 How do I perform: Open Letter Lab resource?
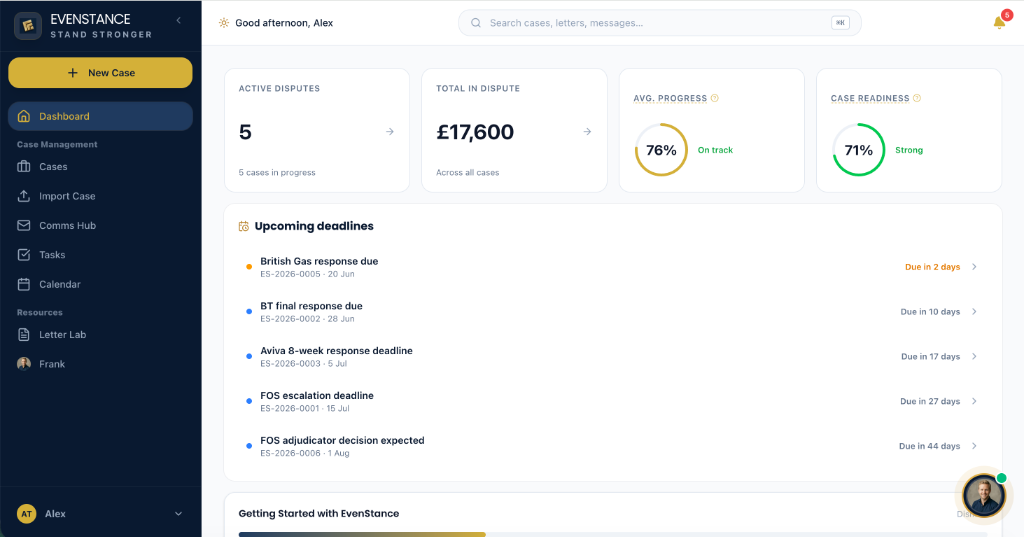[x=100, y=334]
